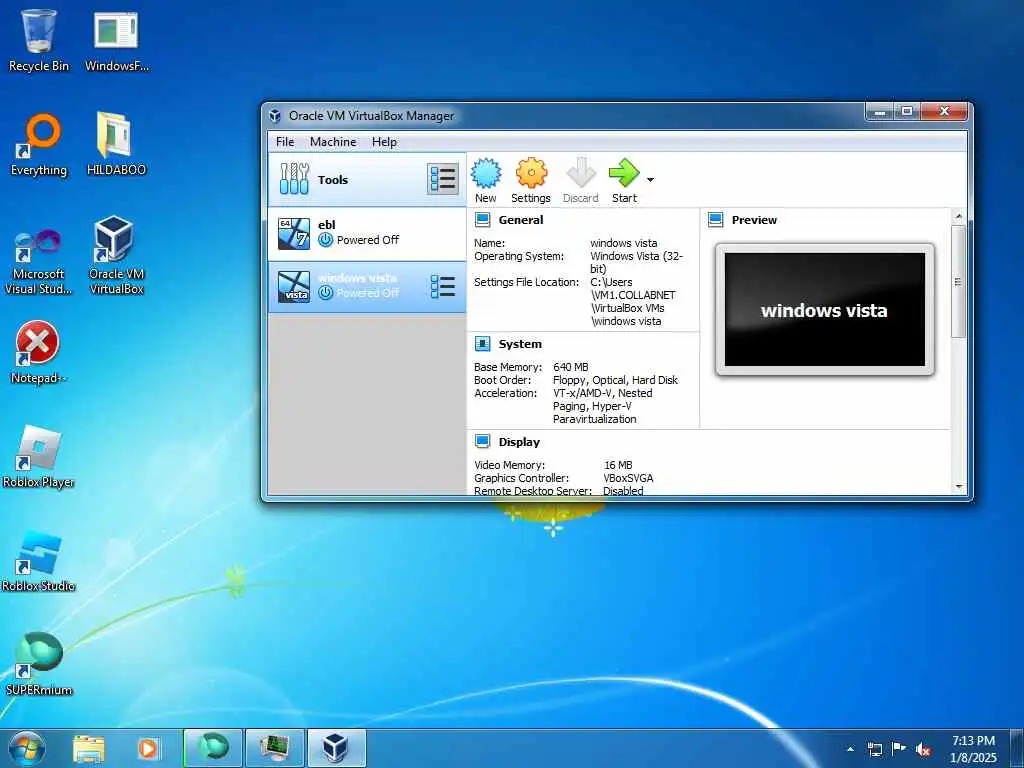Click the details pane scrollbar thumb
Image resolution: width=1024 pixels, height=768 pixels.
pos(959,281)
